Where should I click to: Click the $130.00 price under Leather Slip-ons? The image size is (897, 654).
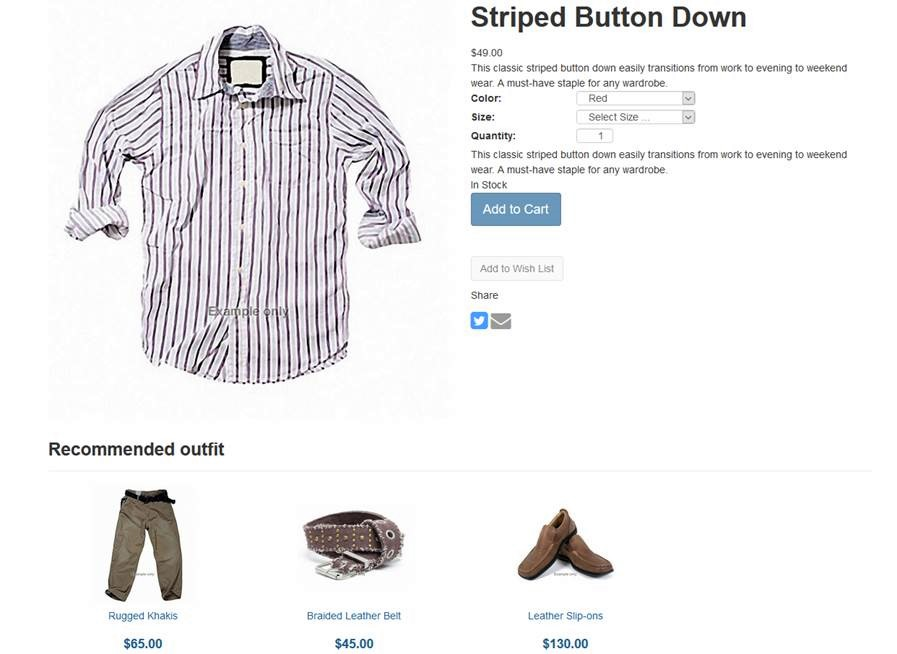click(565, 644)
